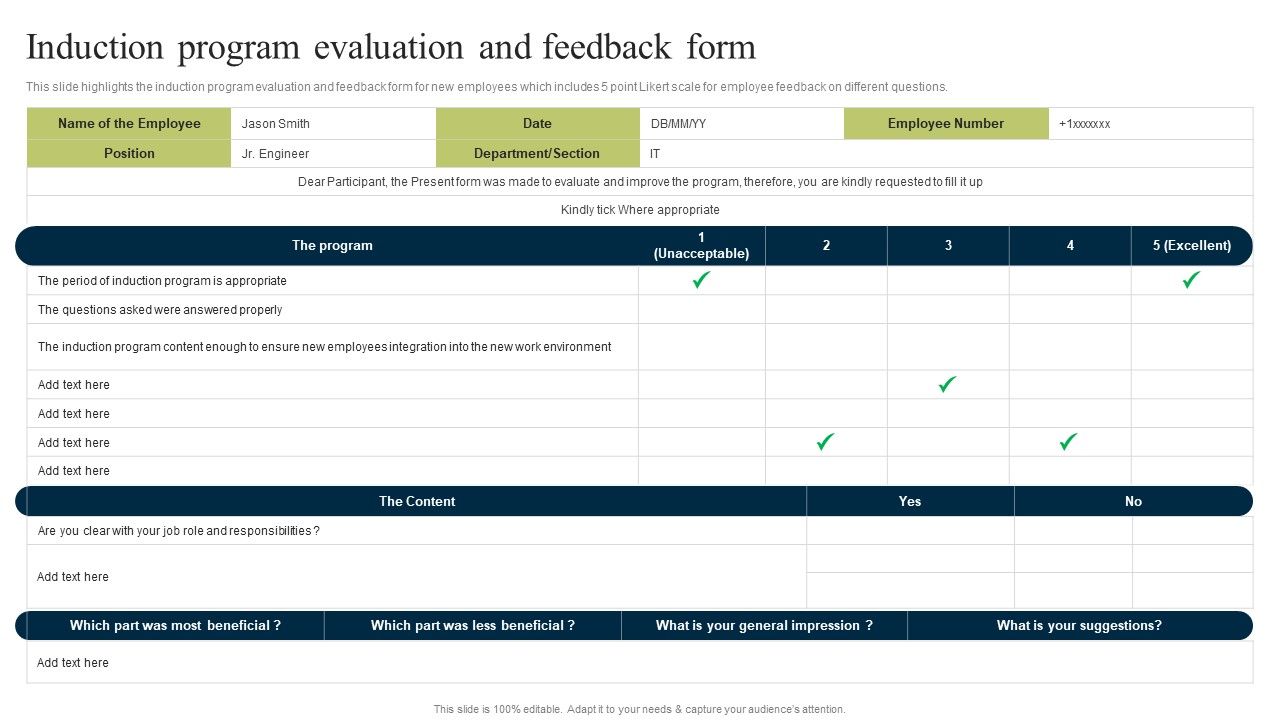Click the green checkmark in column 3
1280x720 pixels.
[947, 384]
